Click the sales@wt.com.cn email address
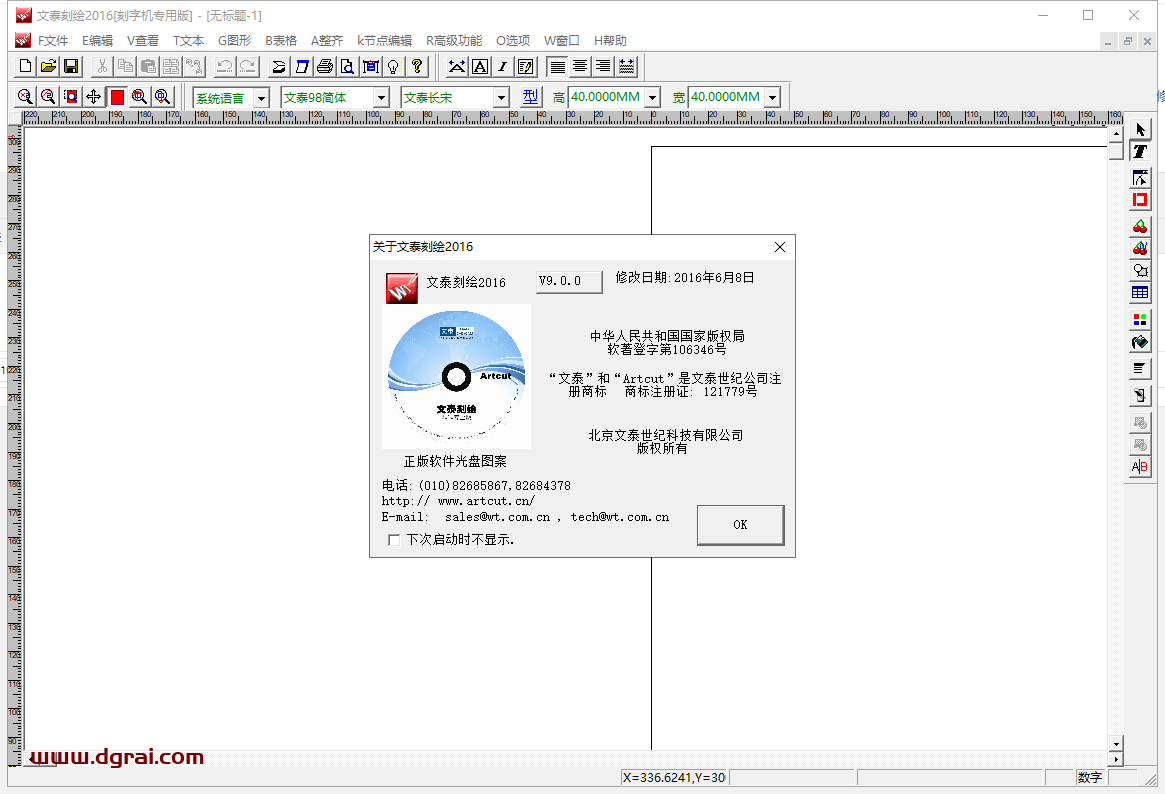 498,518
